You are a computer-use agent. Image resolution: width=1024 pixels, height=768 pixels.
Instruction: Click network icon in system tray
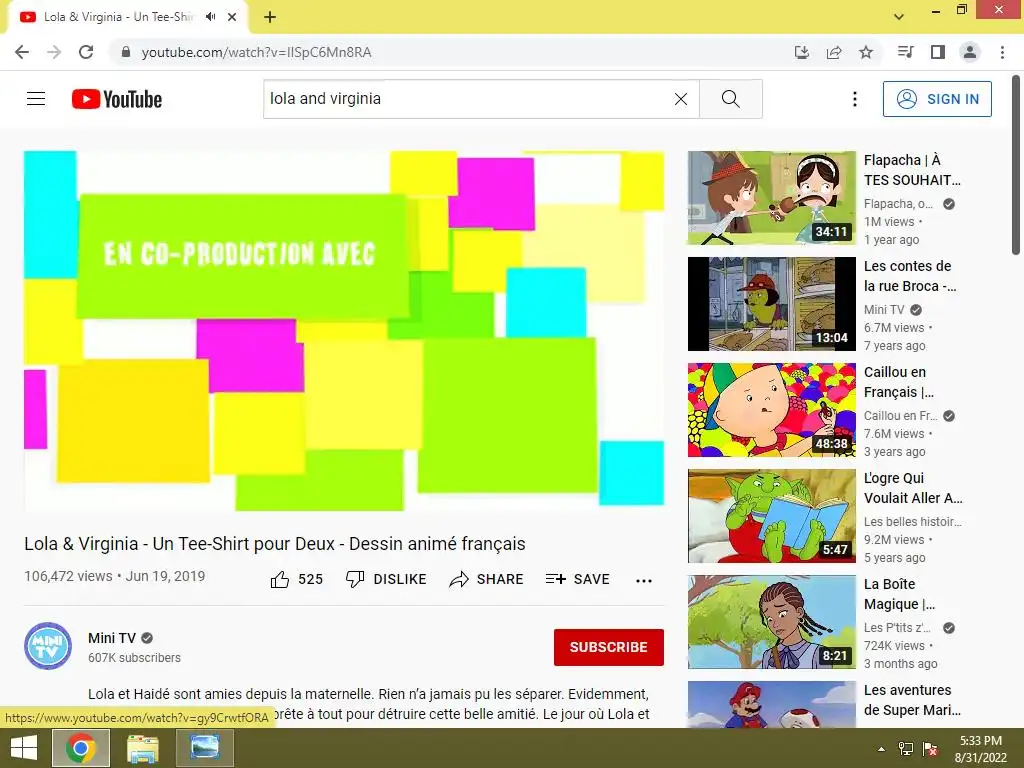pos(906,749)
